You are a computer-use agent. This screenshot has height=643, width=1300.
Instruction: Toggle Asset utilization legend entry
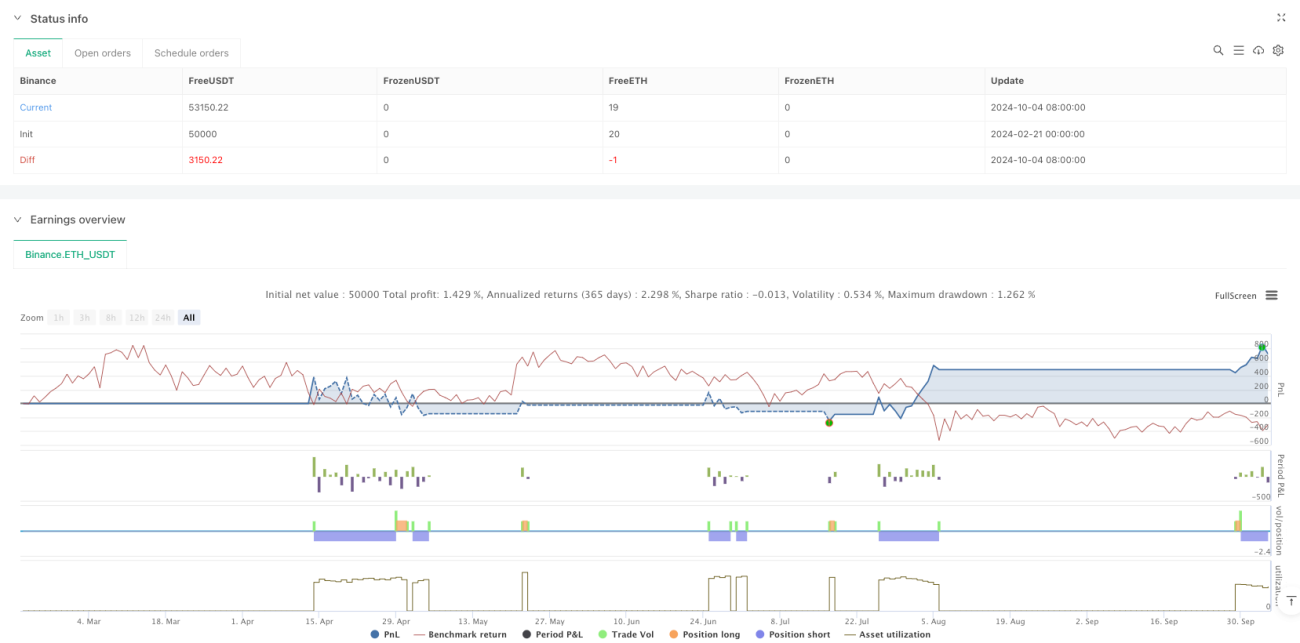pyautogui.click(x=888, y=634)
